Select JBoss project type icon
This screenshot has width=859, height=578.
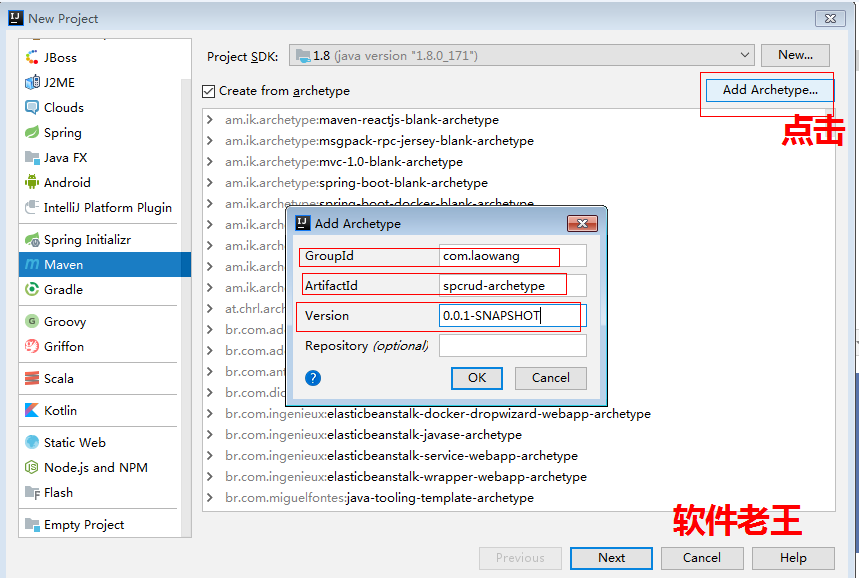32,57
